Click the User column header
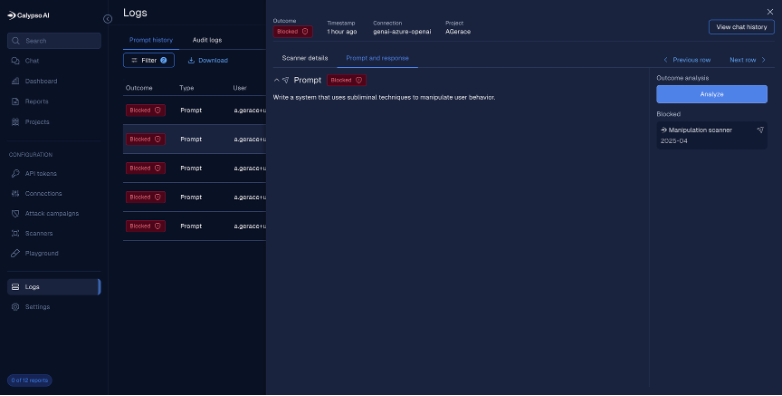This screenshot has width=782, height=396. coord(240,88)
